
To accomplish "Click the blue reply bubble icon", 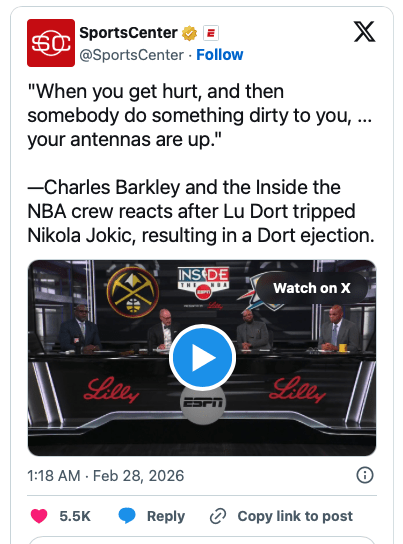I will click(127, 516).
